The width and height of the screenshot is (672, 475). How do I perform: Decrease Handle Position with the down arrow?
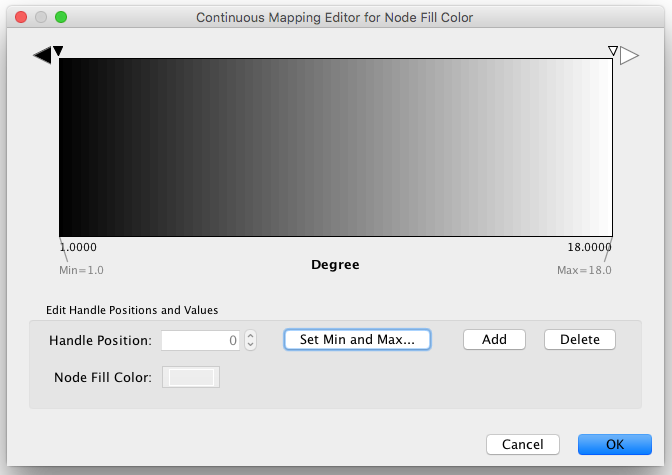[x=251, y=345]
